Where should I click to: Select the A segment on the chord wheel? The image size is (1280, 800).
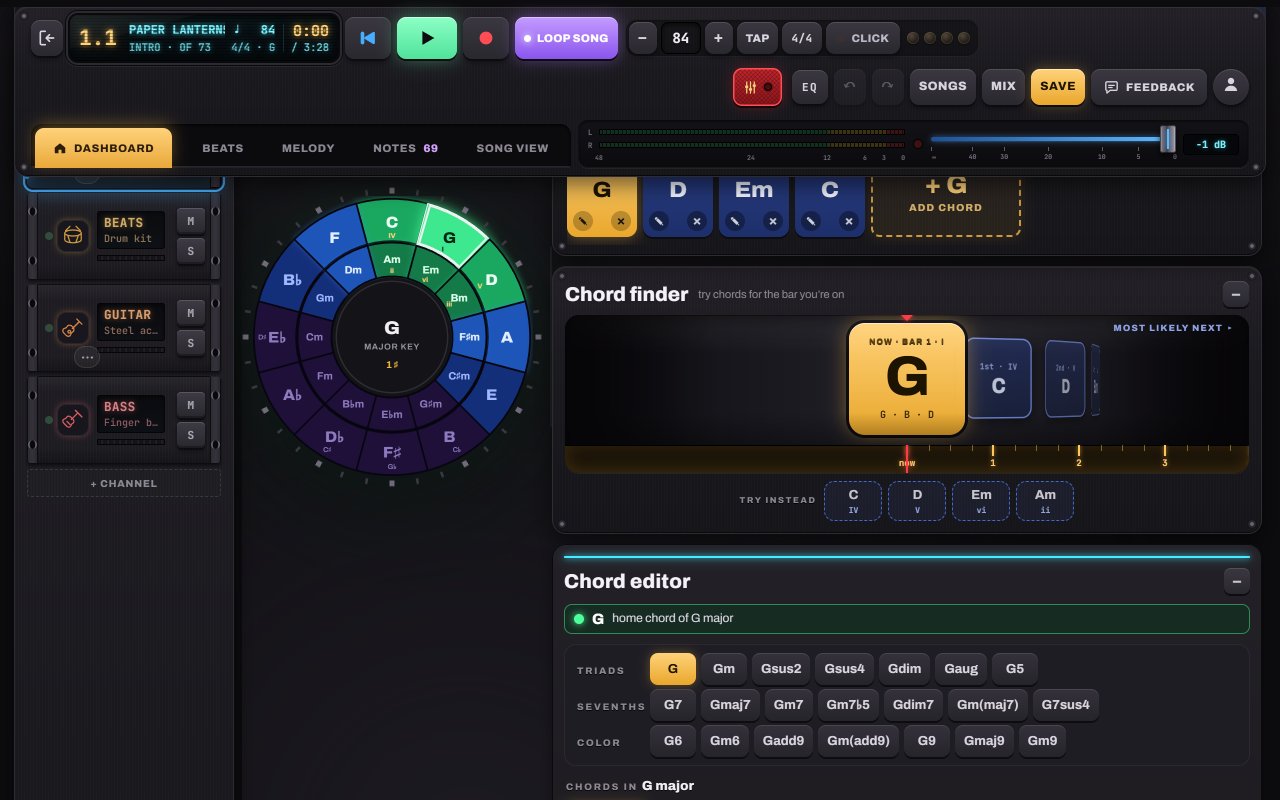[507, 338]
